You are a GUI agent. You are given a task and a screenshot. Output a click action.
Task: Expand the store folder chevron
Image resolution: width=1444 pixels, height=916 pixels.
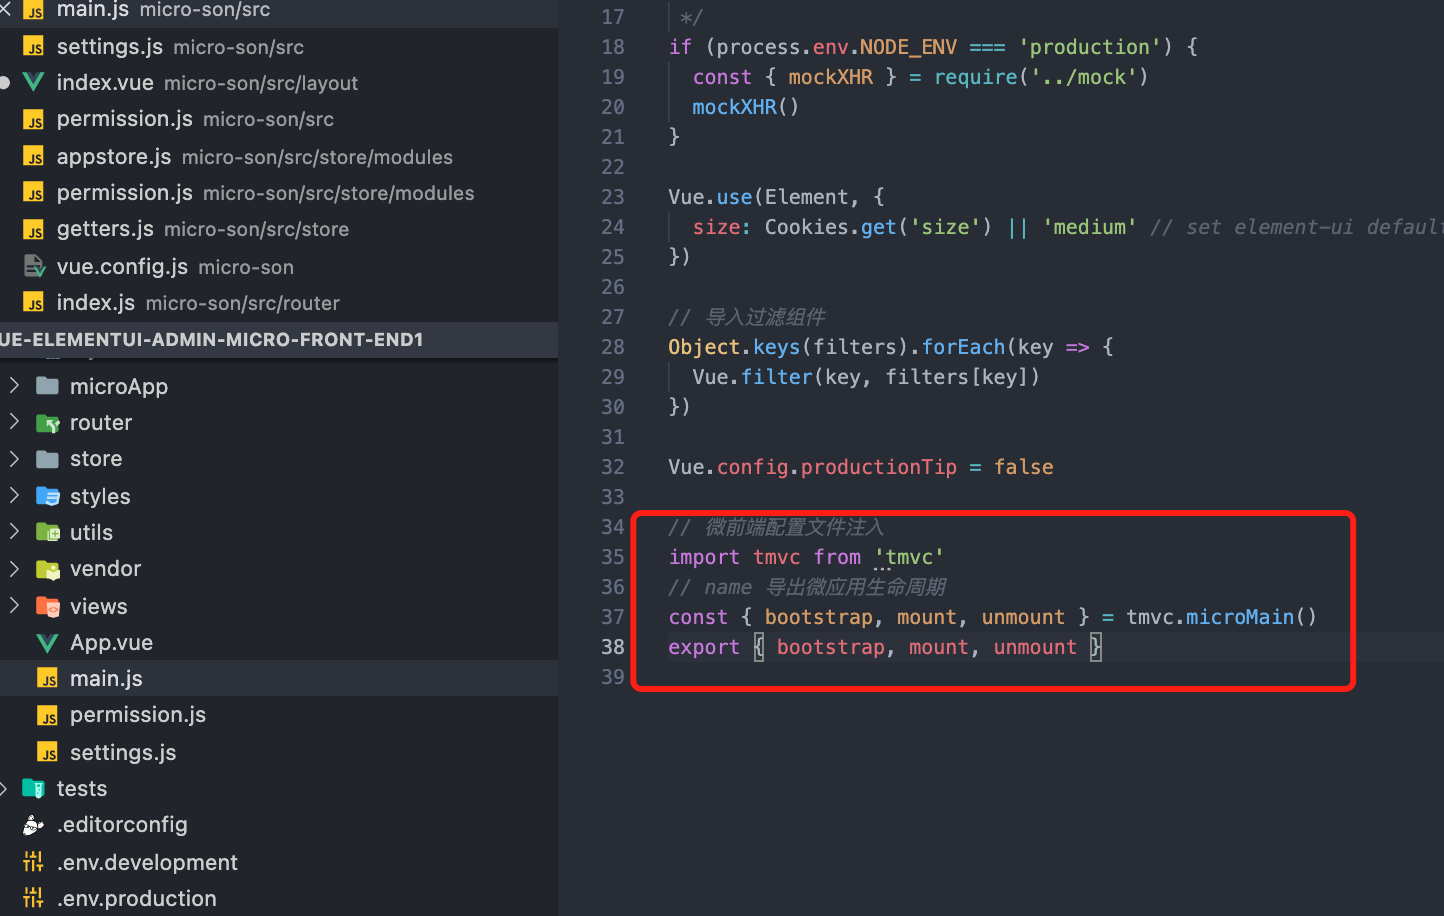click(x=14, y=458)
